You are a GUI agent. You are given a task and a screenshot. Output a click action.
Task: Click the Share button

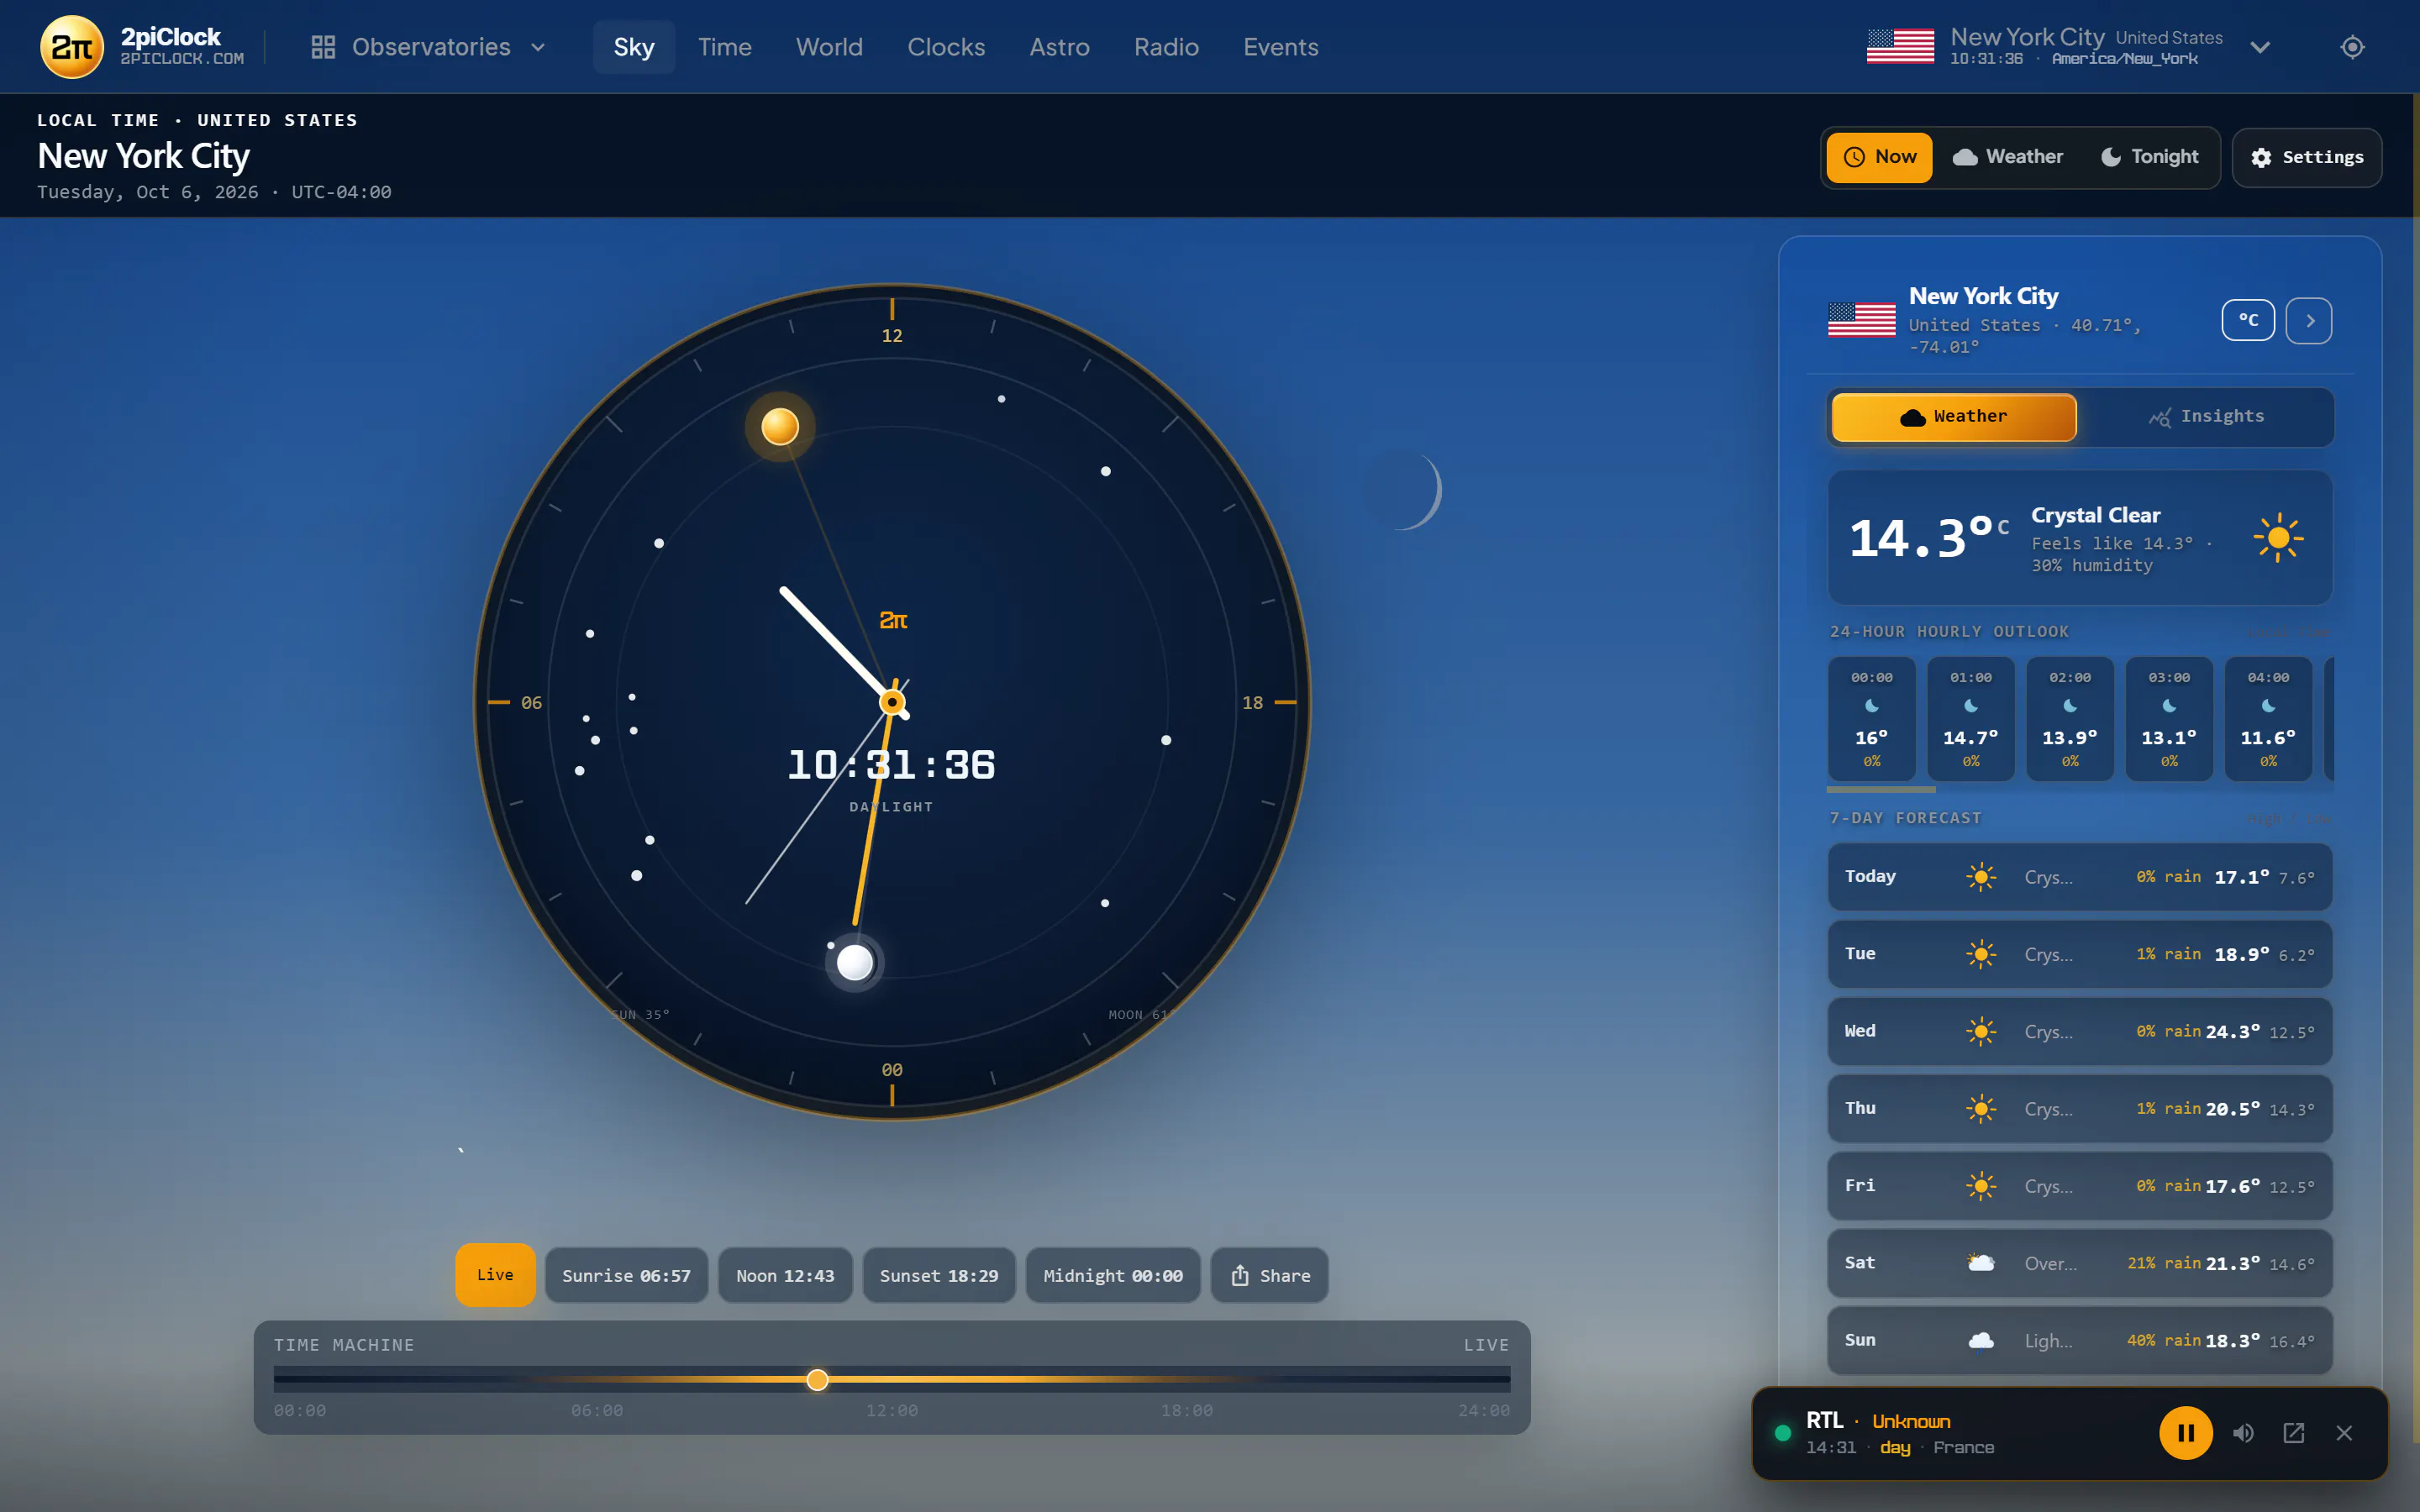click(x=1269, y=1275)
